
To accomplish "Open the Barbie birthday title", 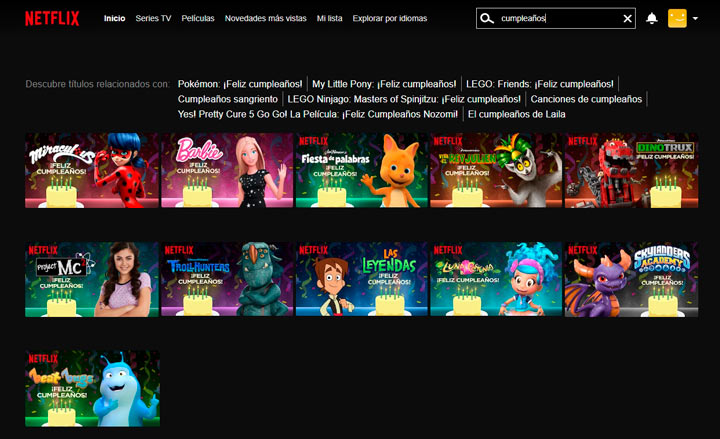I will click(227, 170).
